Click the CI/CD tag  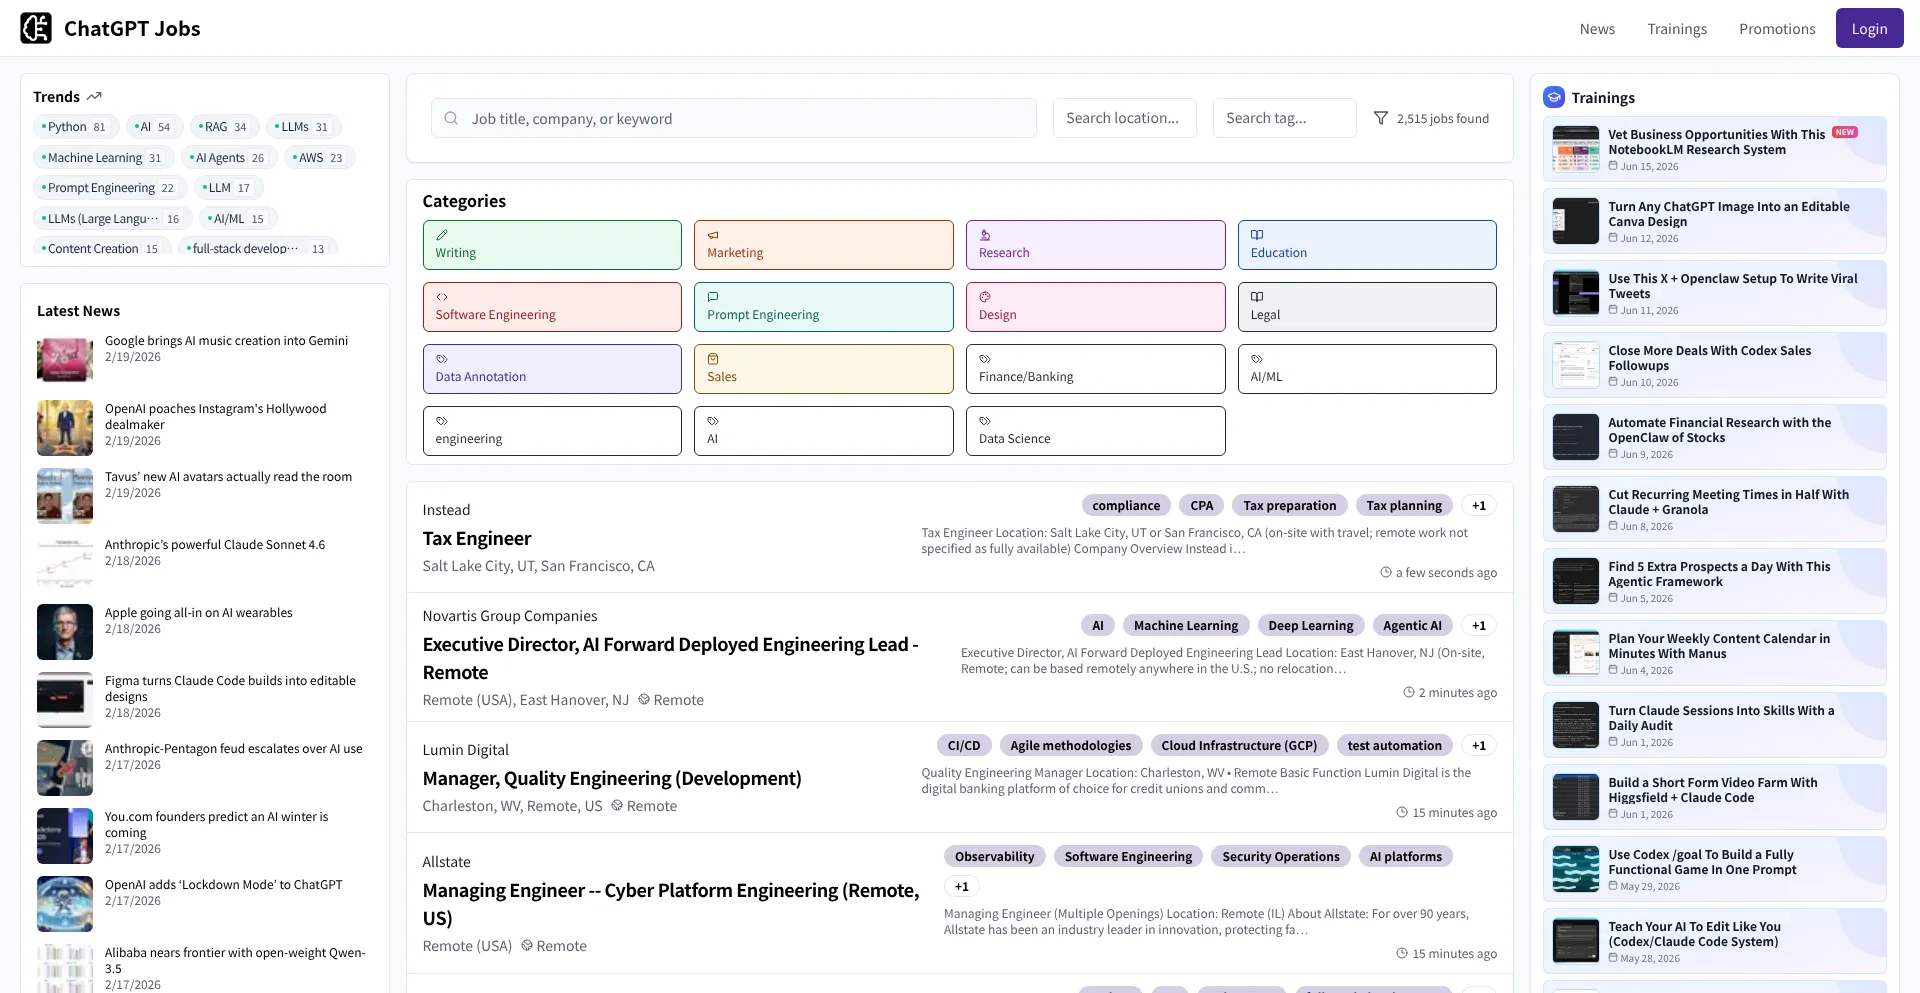tap(964, 746)
